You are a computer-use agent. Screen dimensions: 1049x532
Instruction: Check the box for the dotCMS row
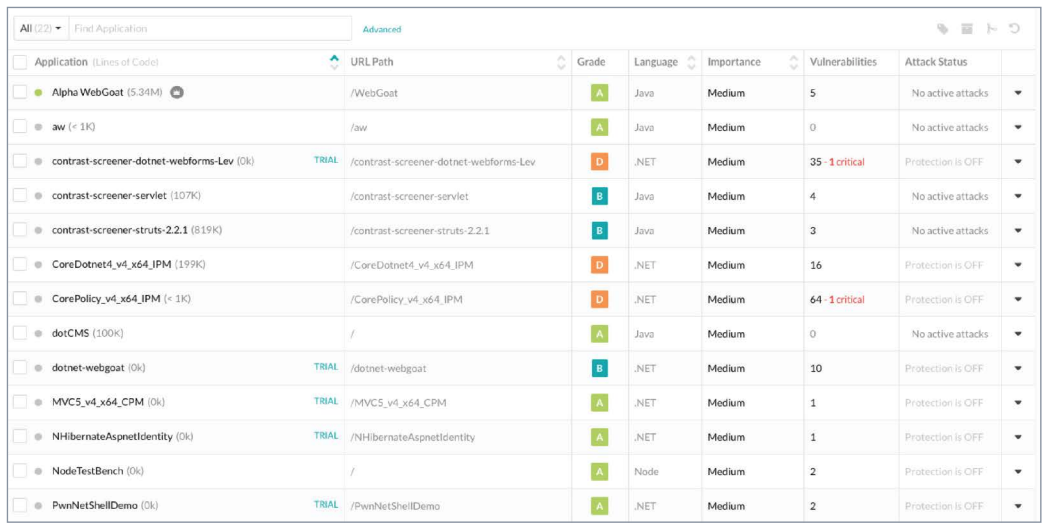20,334
